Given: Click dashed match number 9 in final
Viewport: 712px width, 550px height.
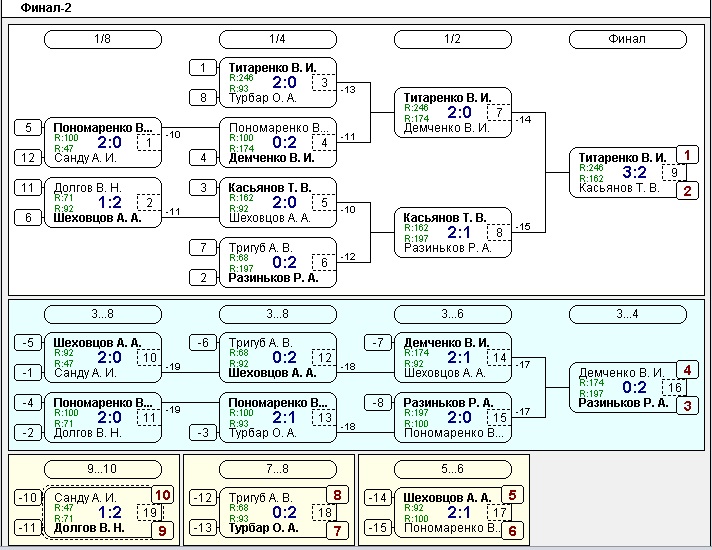Looking at the screenshot, I should click(674, 173).
